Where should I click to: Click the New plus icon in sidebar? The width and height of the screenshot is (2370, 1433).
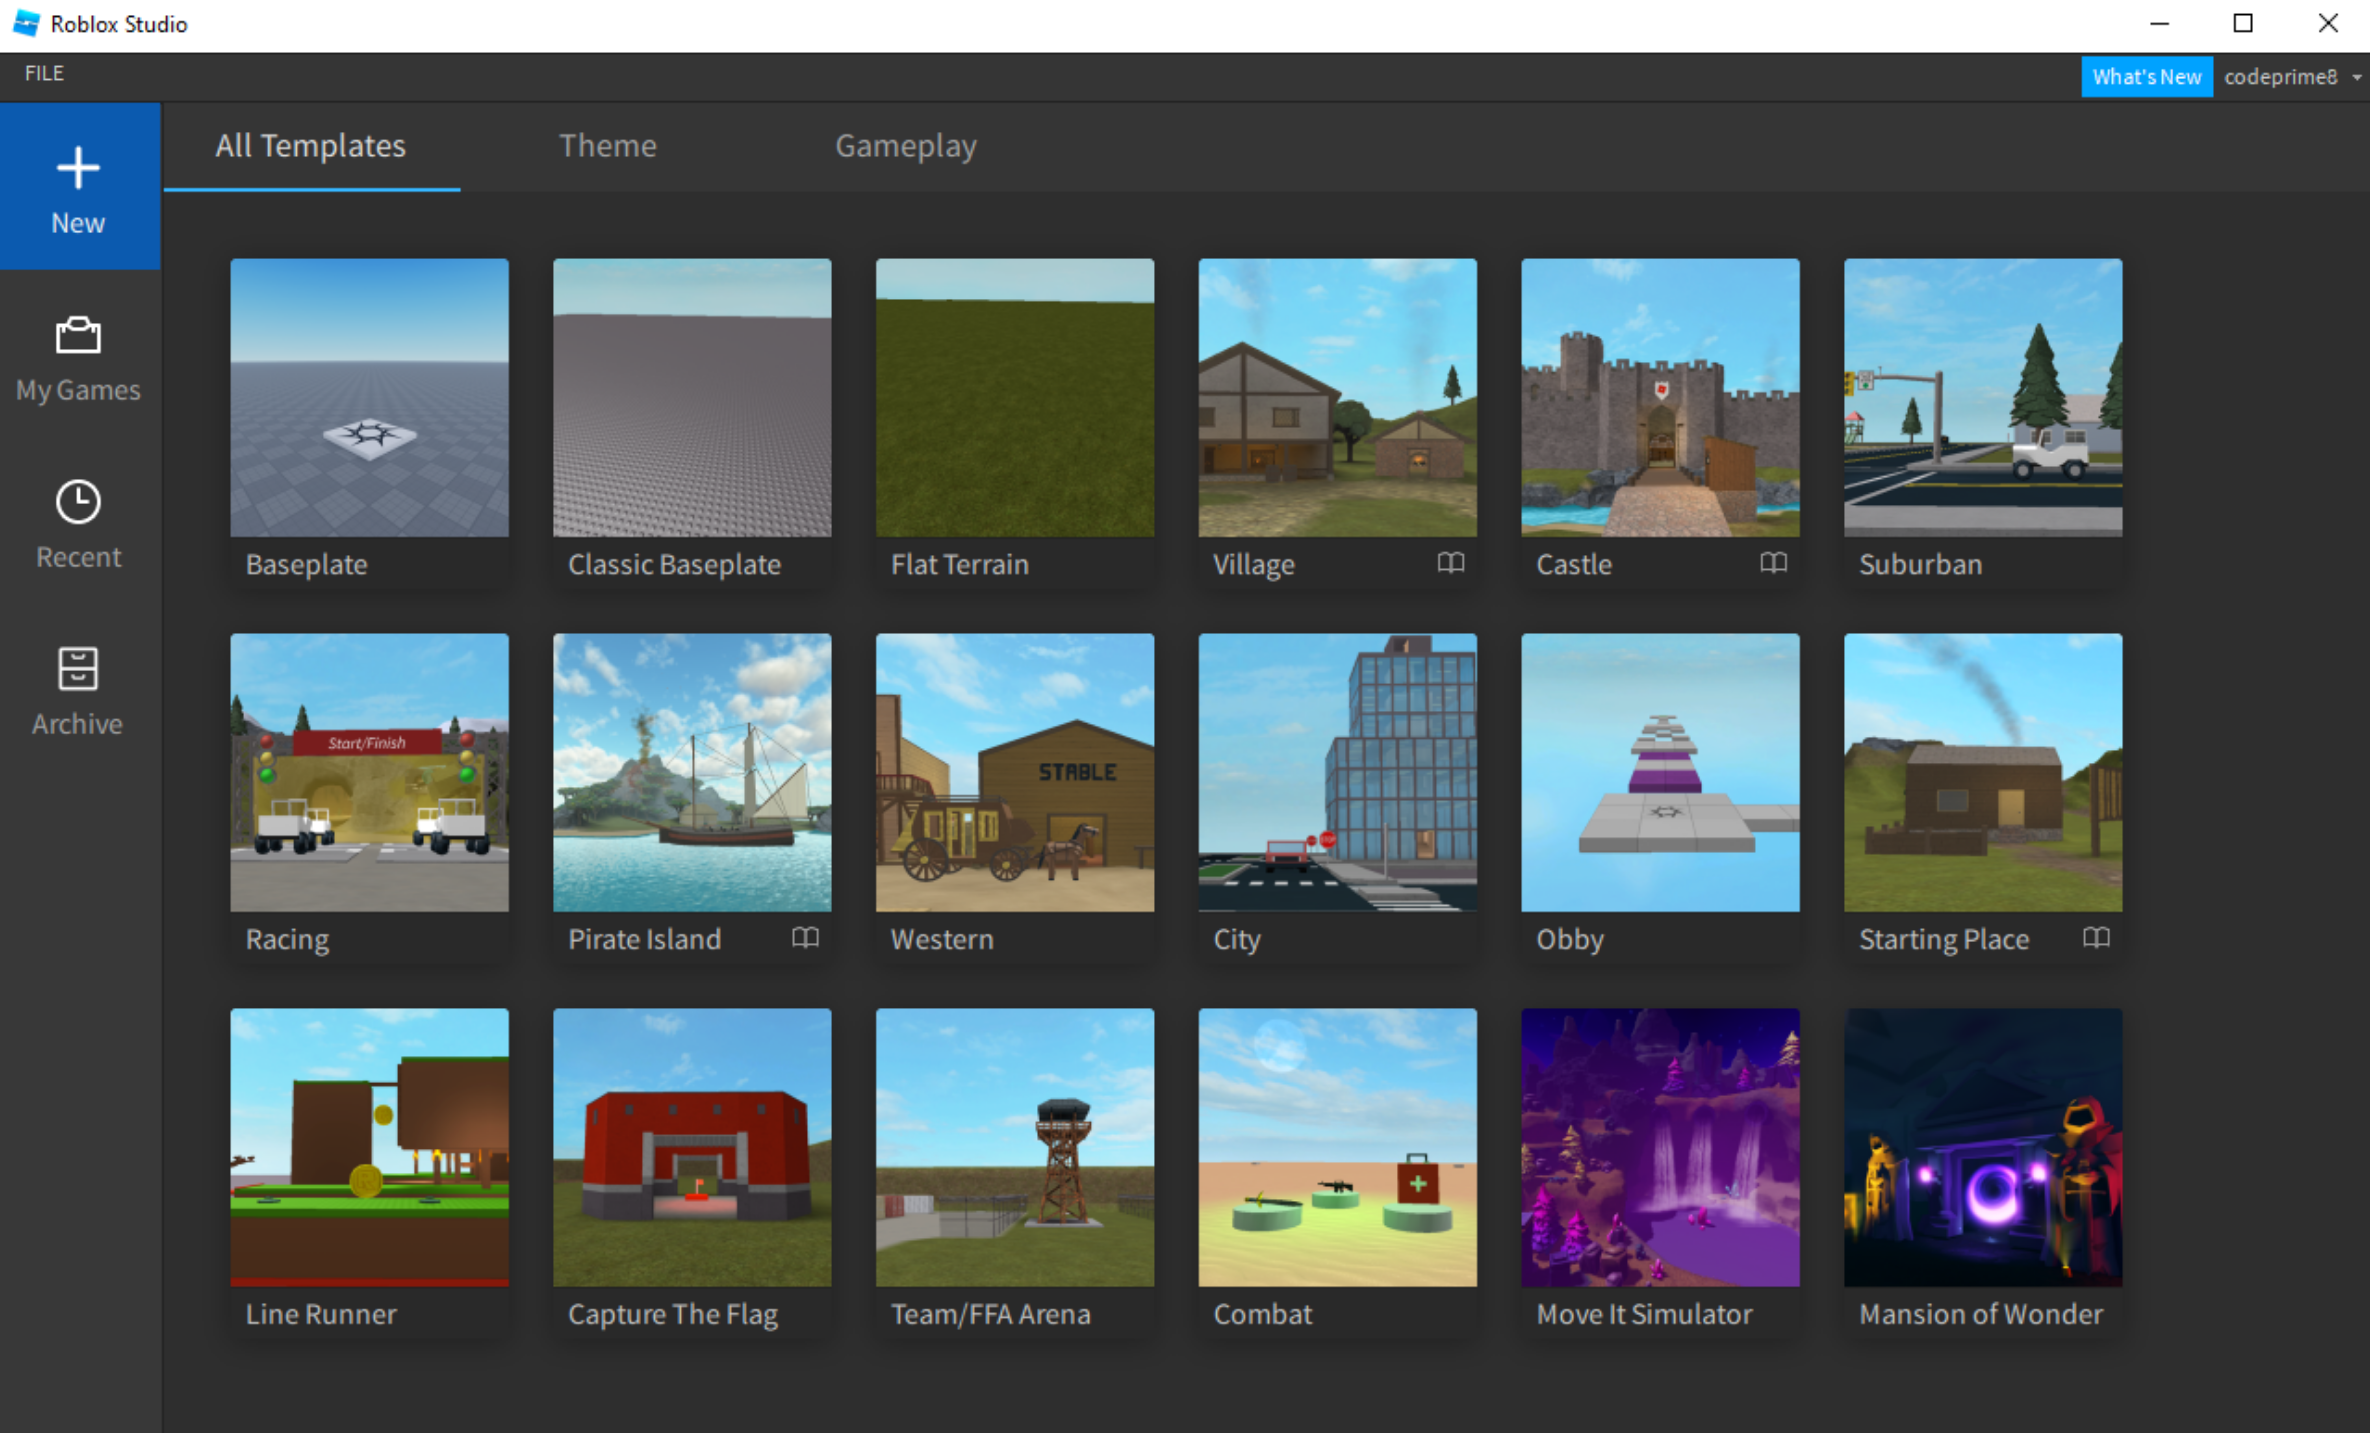tap(78, 169)
